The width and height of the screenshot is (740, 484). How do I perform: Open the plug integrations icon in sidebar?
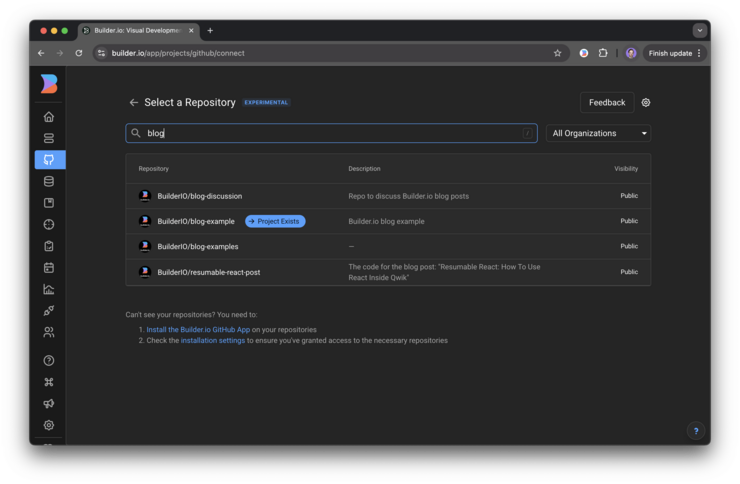click(49, 310)
